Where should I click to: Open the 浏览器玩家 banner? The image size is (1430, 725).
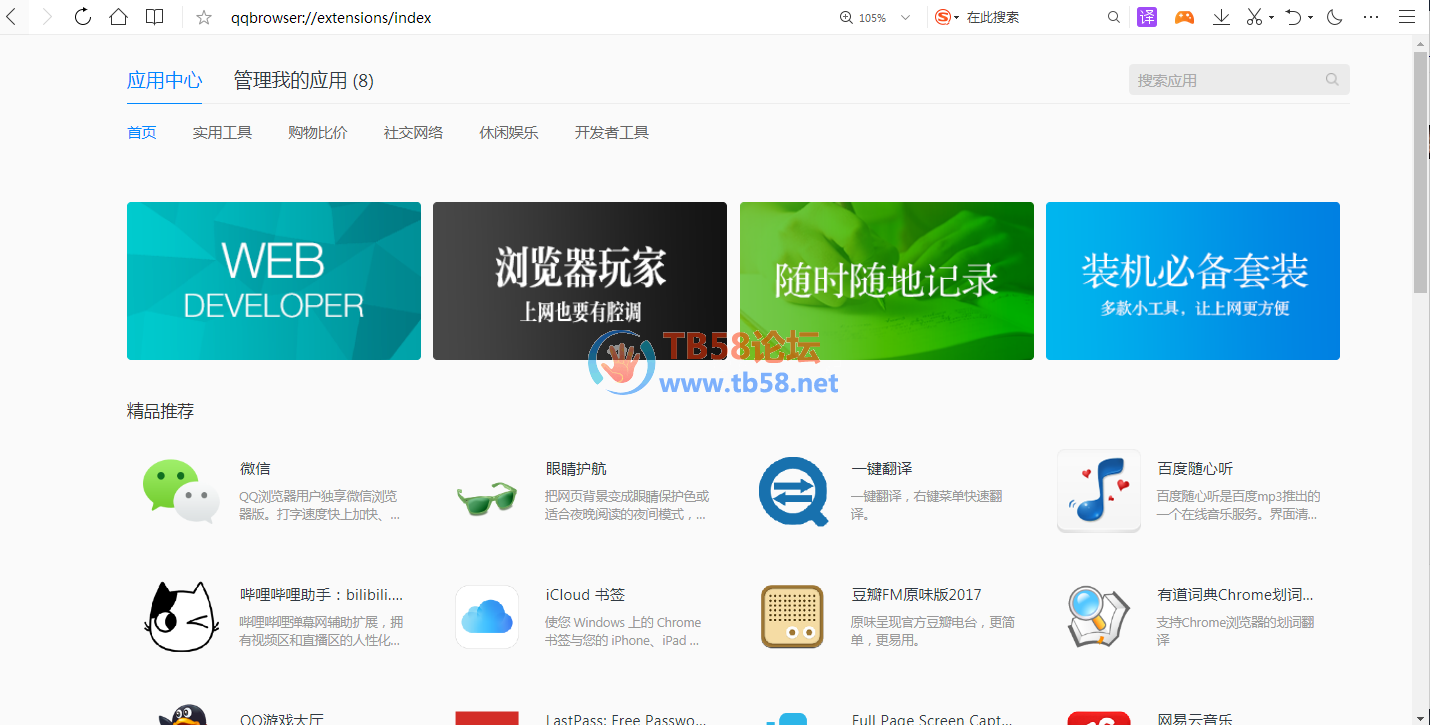580,281
